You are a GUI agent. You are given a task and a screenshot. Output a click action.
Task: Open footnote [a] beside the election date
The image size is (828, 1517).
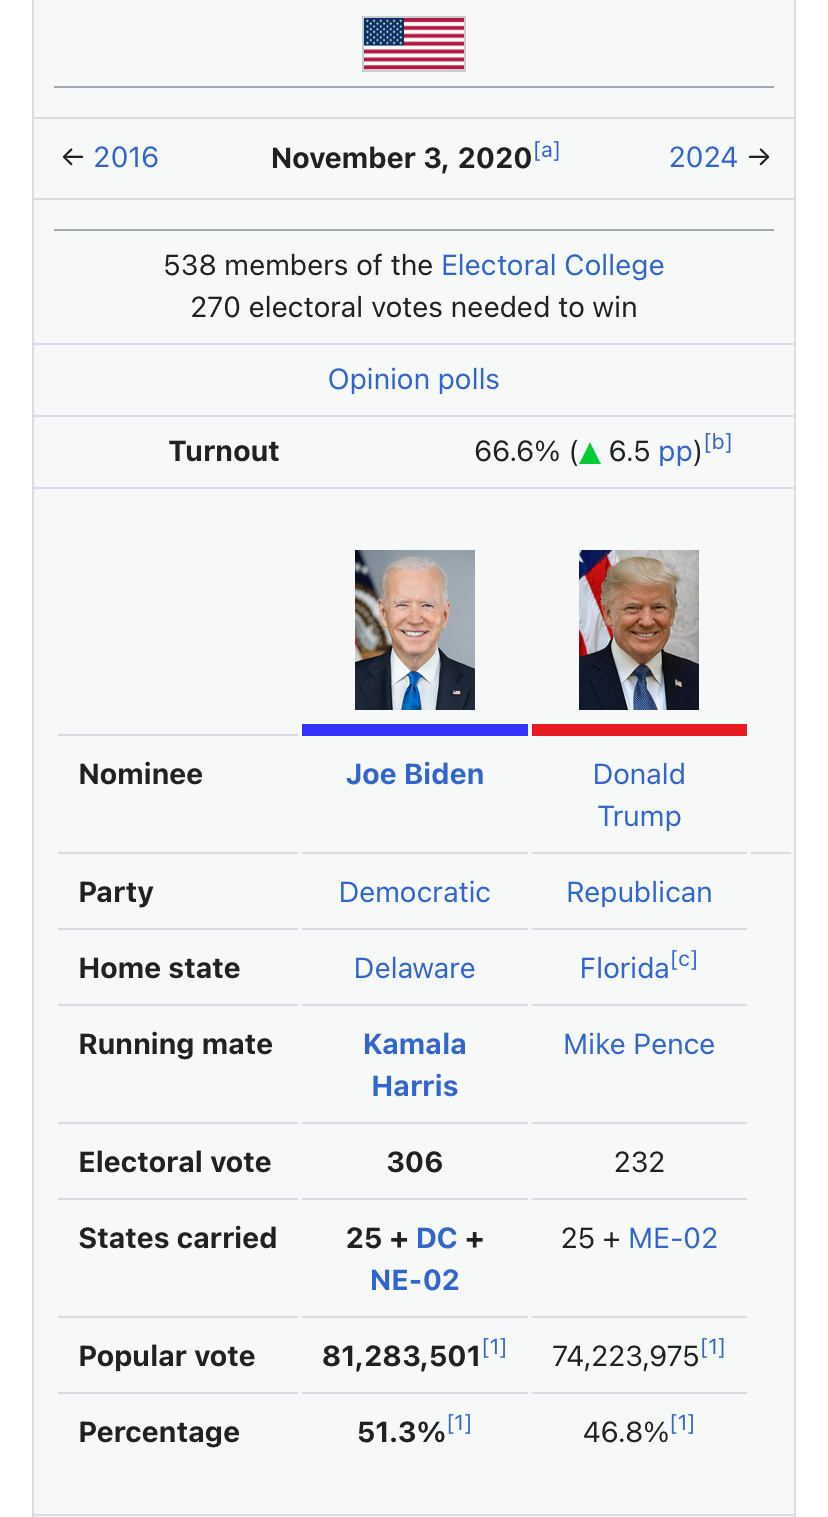pyautogui.click(x=547, y=151)
